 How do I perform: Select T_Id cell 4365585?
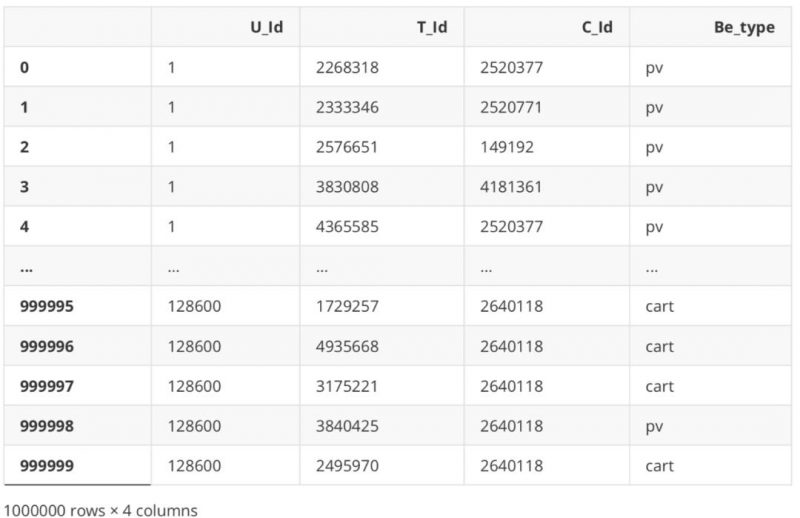click(x=347, y=227)
